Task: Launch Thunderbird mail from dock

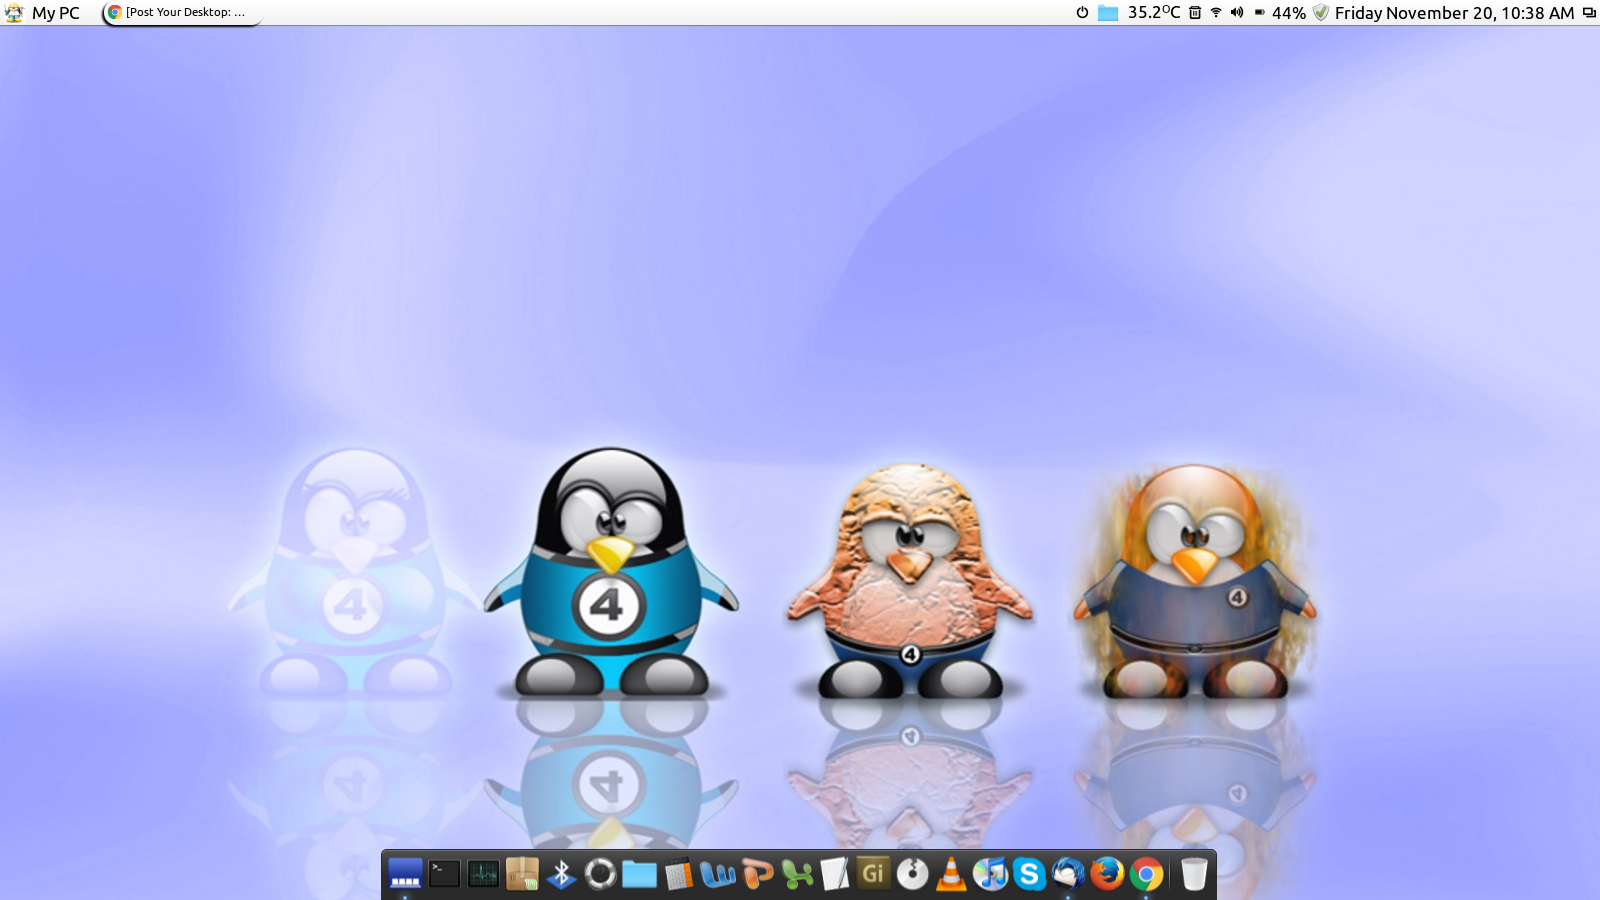Action: [x=1068, y=874]
